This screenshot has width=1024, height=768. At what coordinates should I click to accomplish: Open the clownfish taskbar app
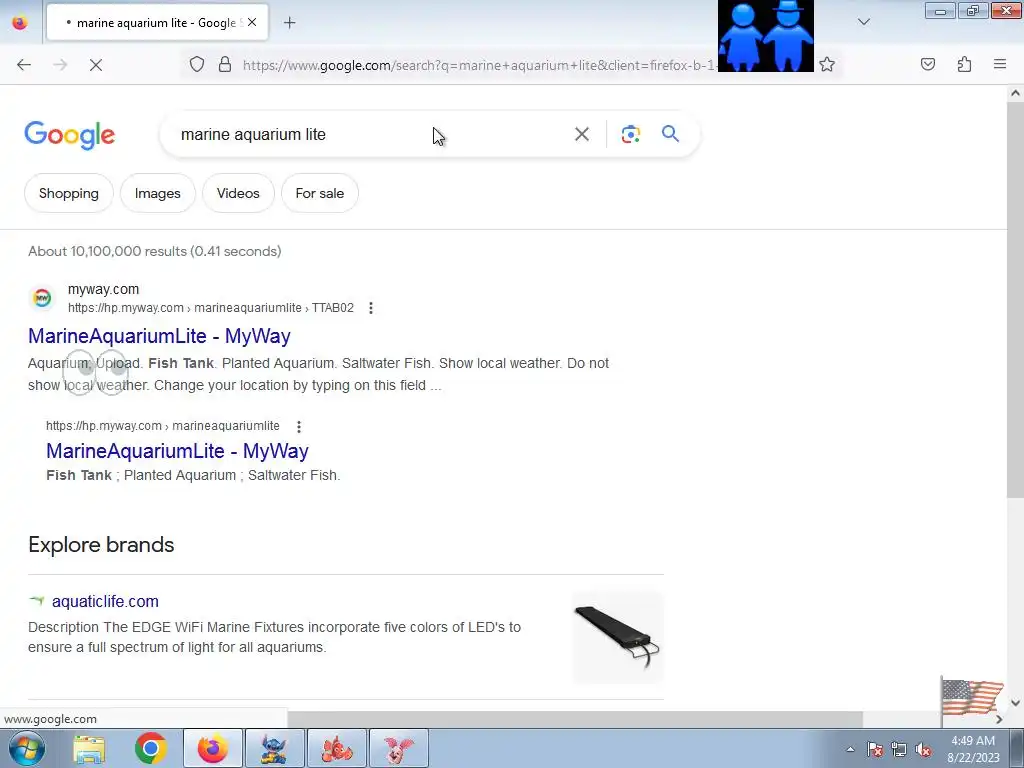337,748
